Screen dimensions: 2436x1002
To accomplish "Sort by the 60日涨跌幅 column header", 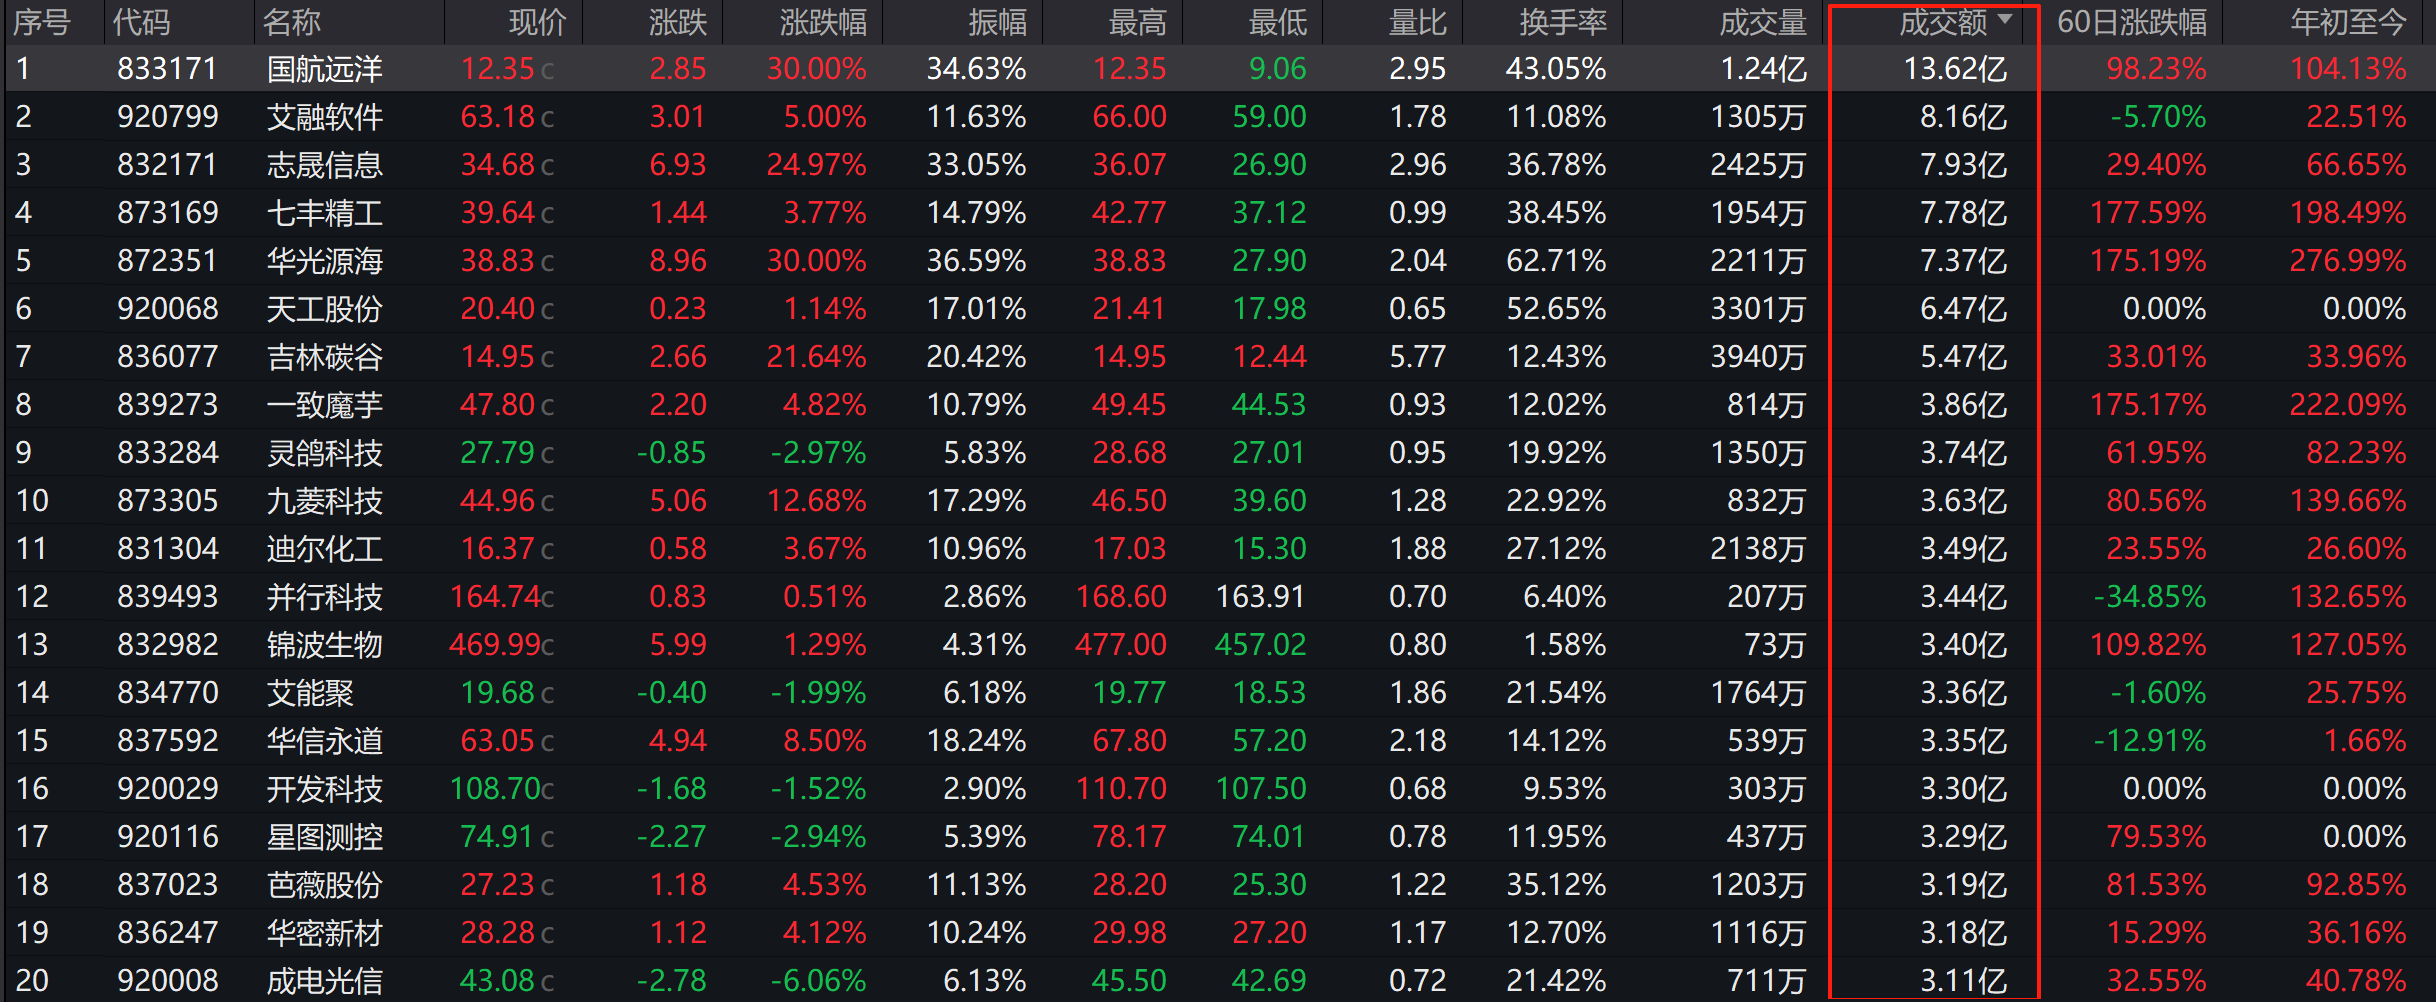I will click(x=2132, y=22).
